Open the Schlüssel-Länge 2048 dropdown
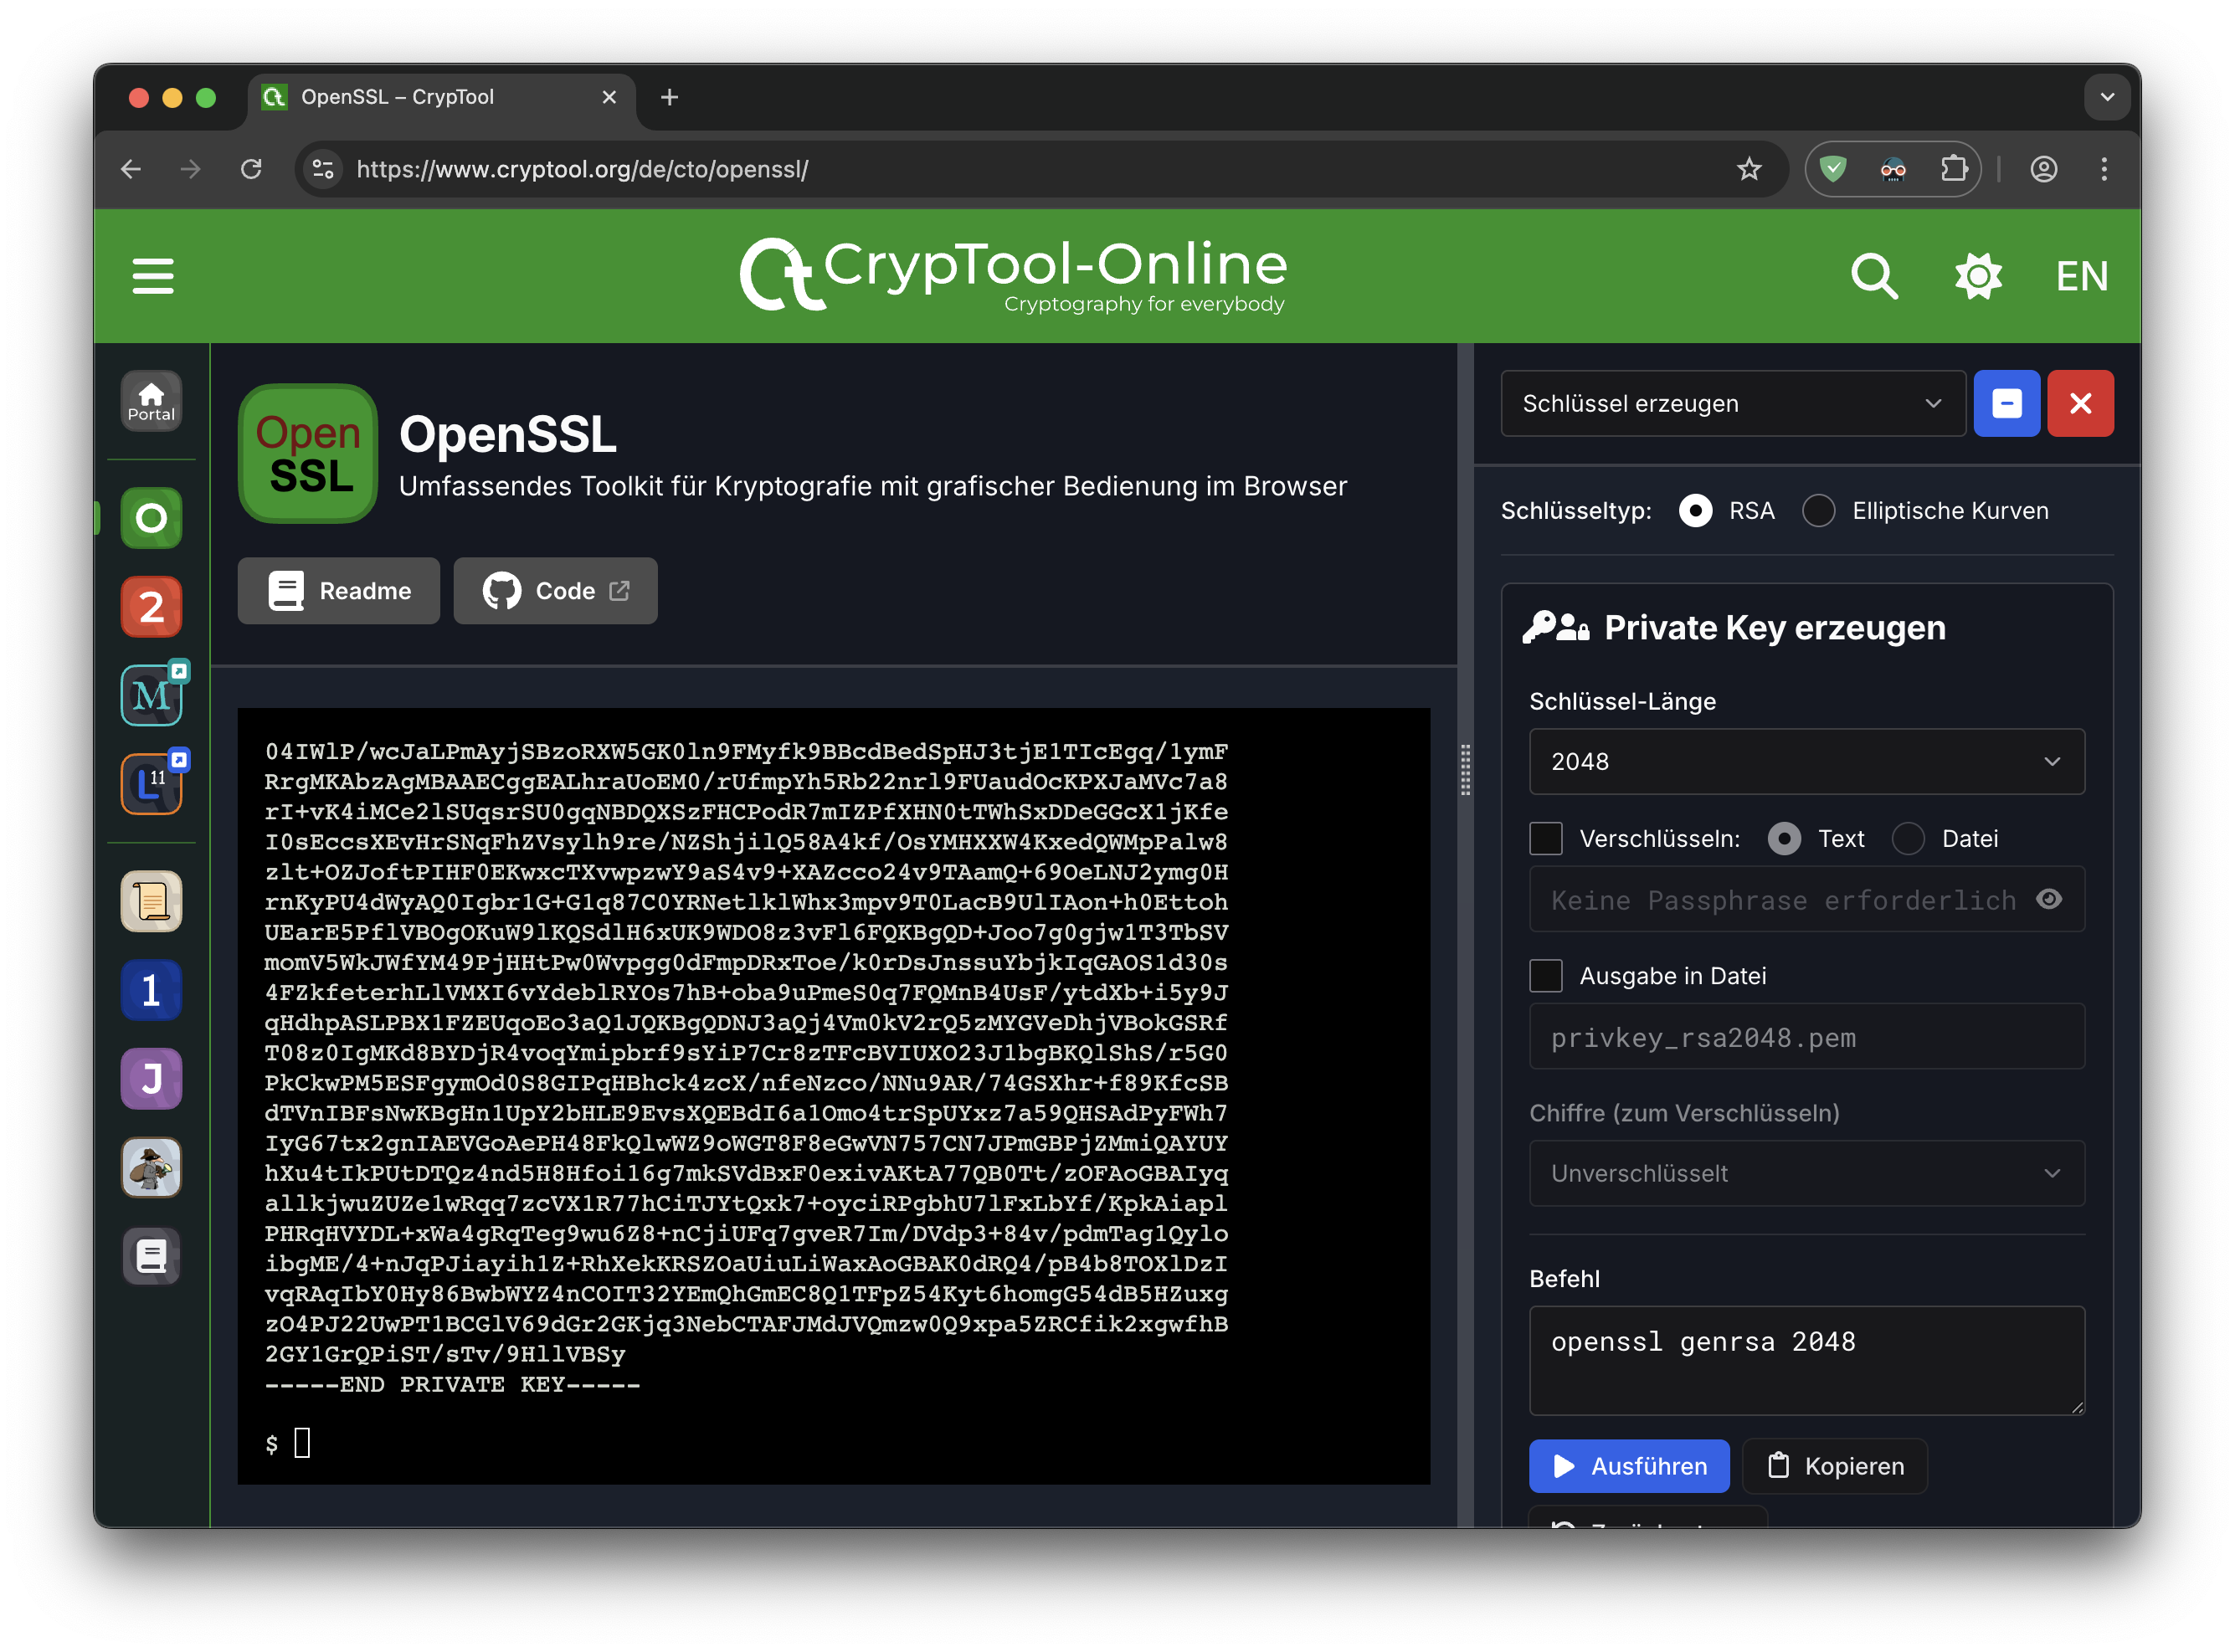Viewport: 2235px width, 1652px height. click(x=1806, y=762)
